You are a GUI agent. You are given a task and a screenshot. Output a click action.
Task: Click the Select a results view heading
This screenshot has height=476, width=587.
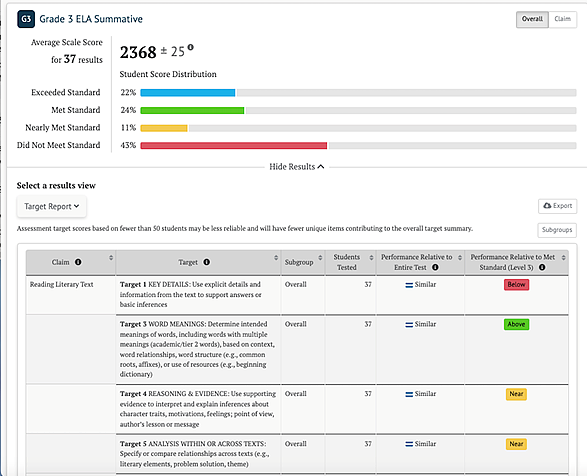56,185
